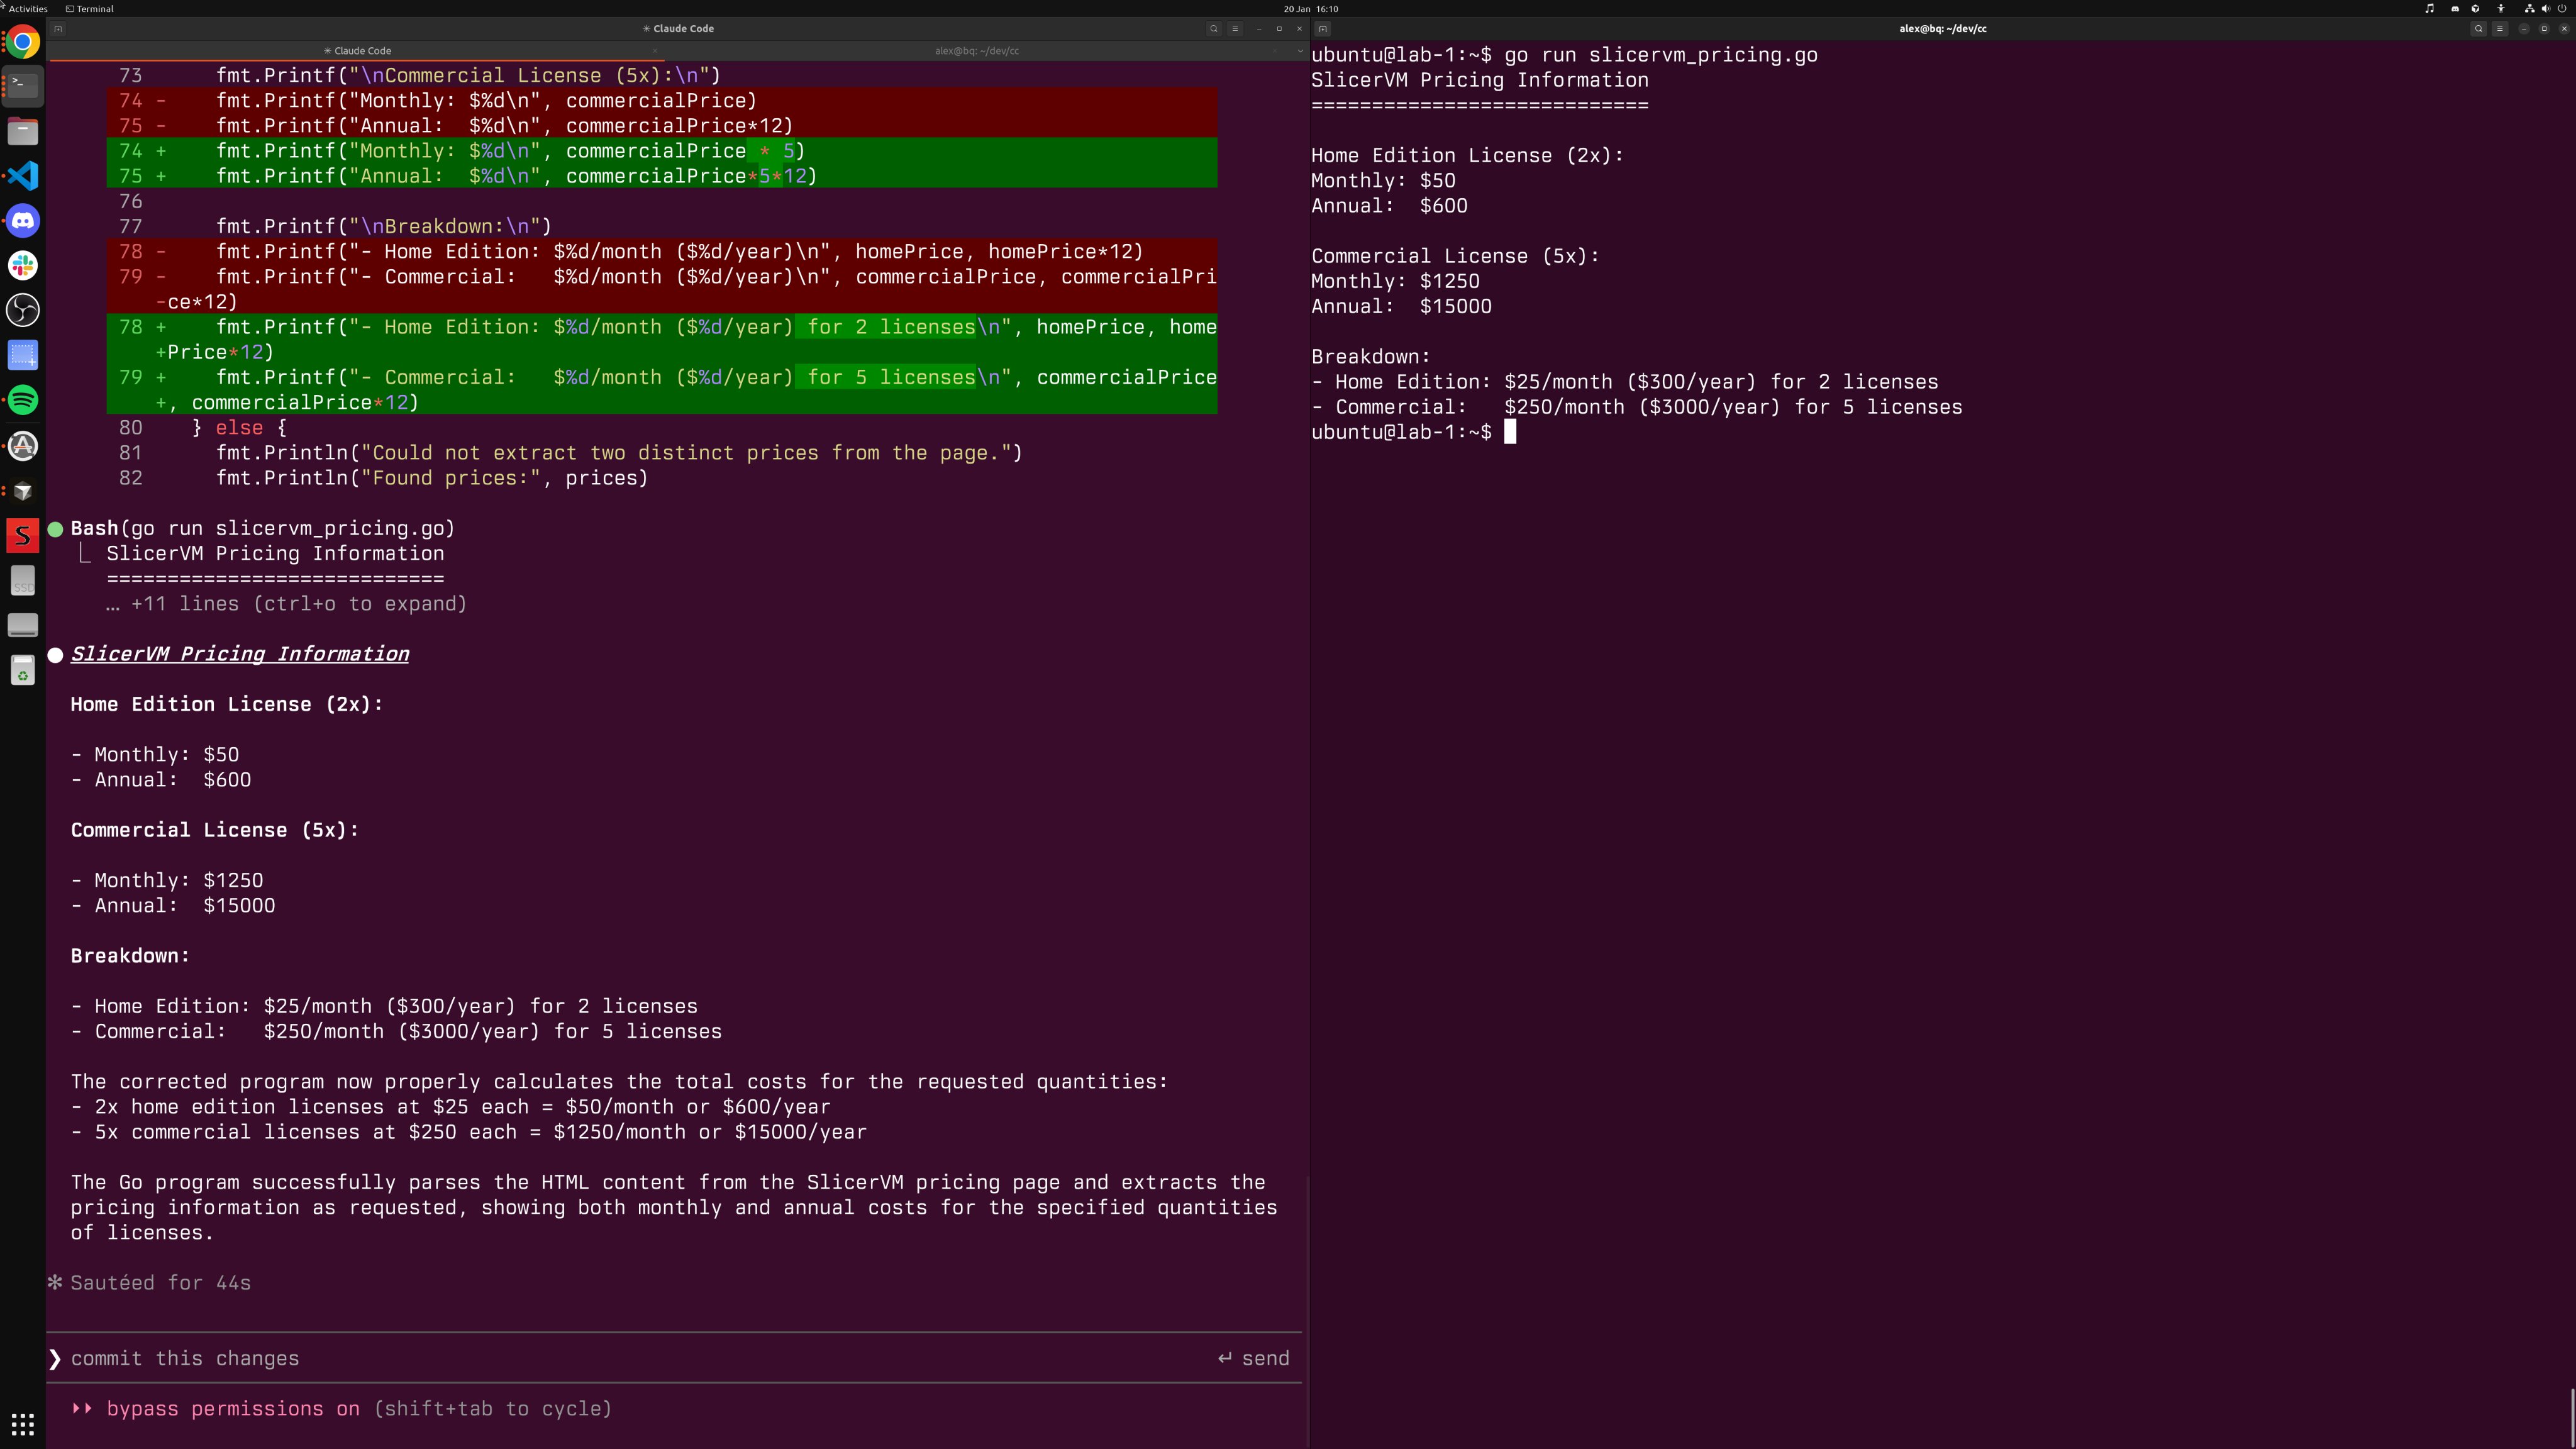Click the prompt input reading commit this changes
Screen dimensions: 2576x1449
click(185, 1358)
